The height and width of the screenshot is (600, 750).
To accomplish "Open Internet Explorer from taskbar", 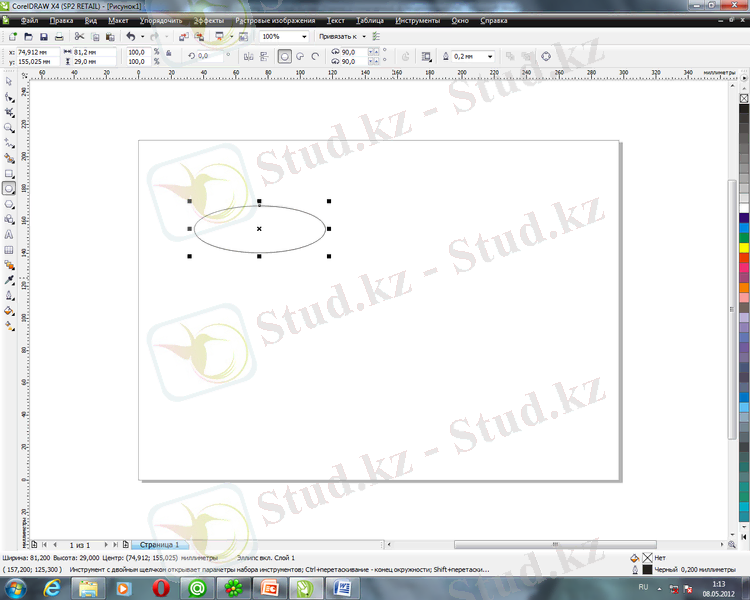I will (52, 588).
